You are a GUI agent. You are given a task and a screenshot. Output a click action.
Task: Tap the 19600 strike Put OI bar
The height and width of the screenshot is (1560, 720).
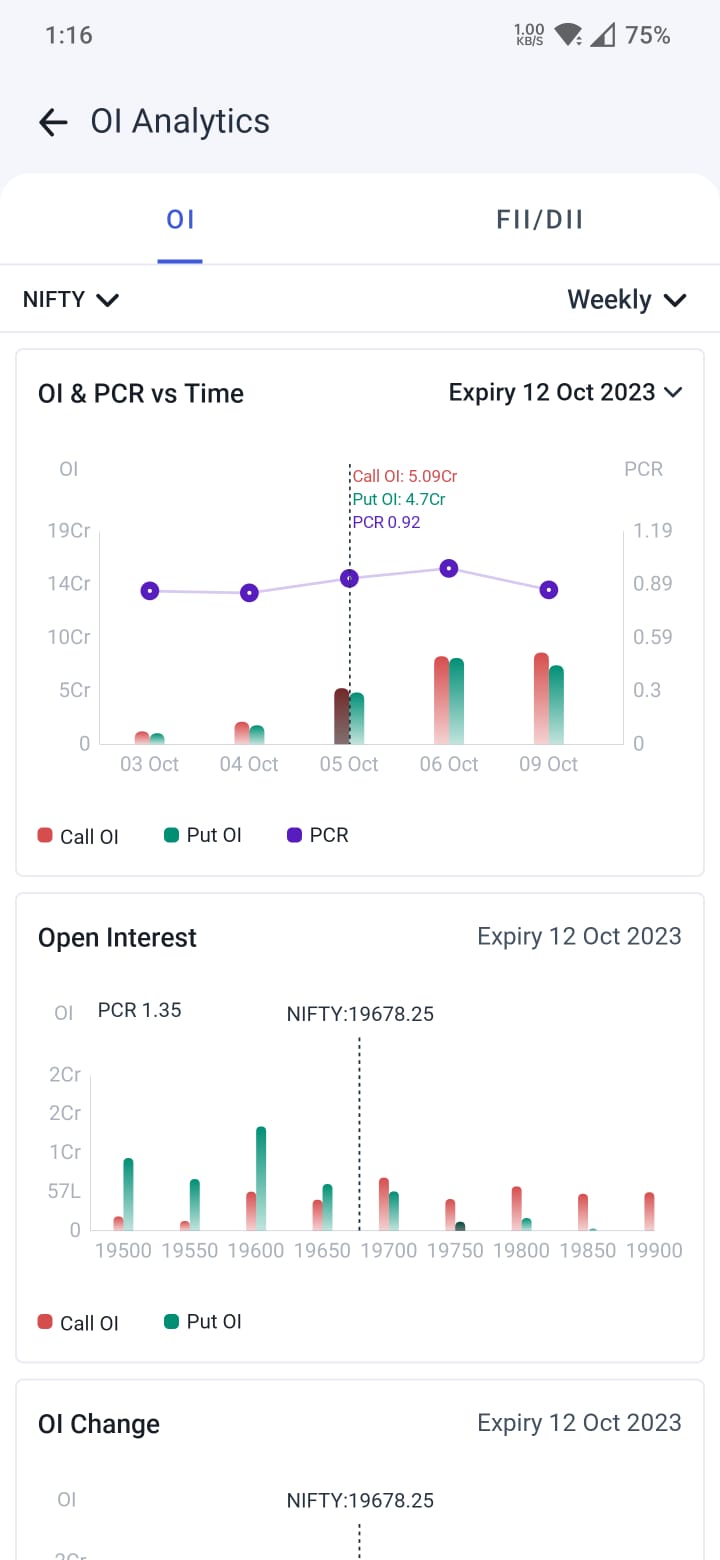pos(261,1178)
